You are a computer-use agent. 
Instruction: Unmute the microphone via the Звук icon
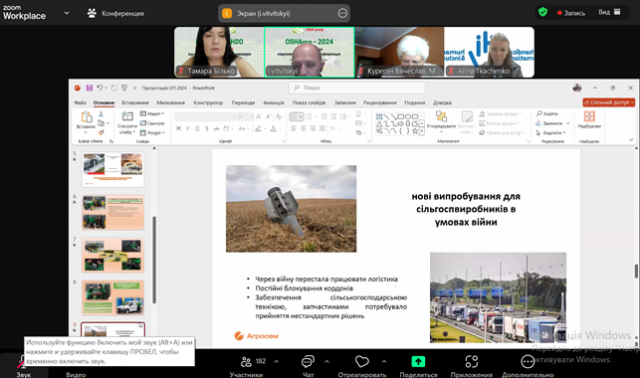coord(21,362)
